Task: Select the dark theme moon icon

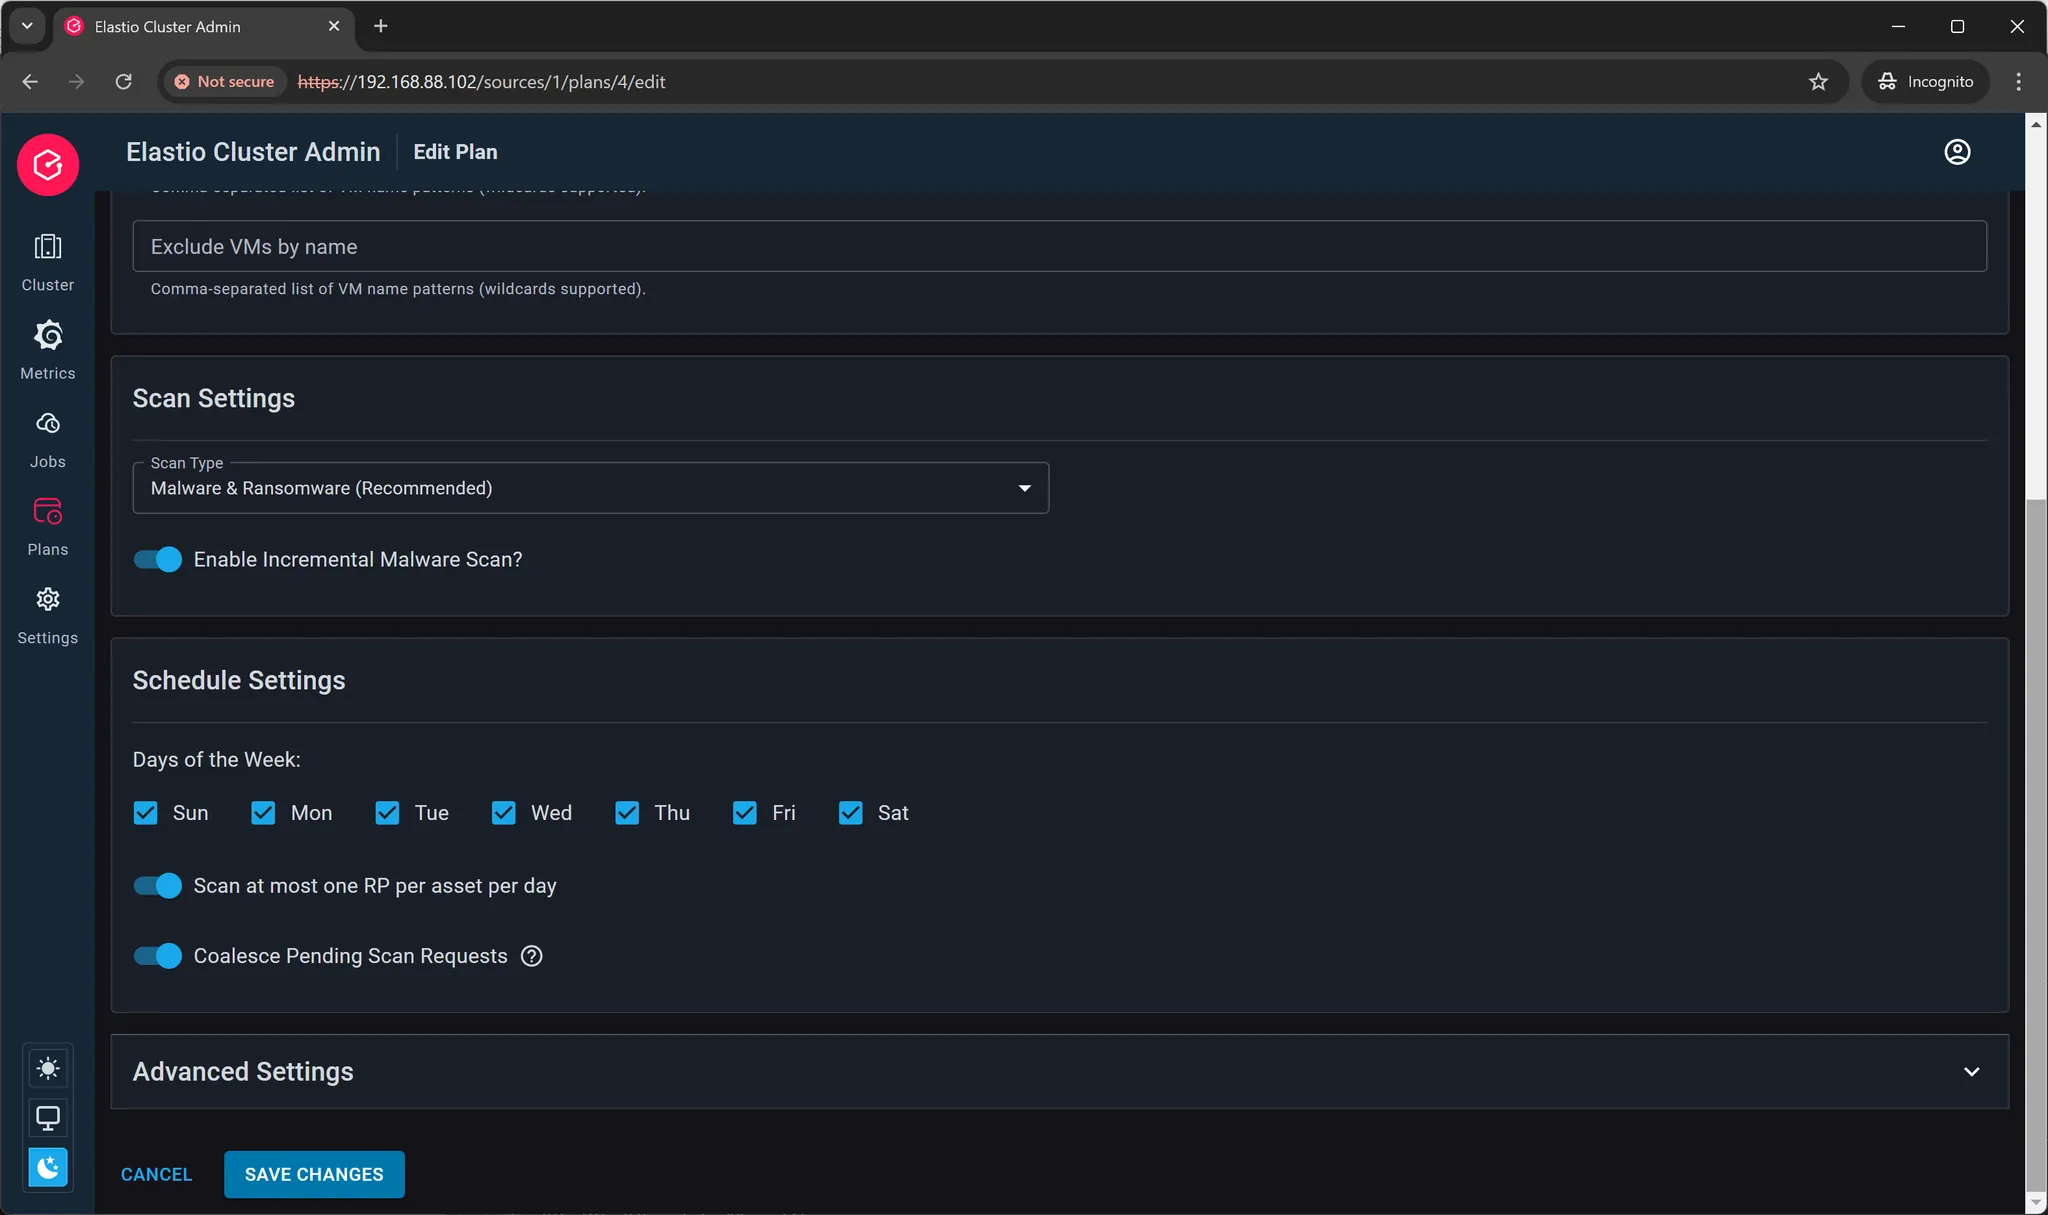Action: (48, 1167)
